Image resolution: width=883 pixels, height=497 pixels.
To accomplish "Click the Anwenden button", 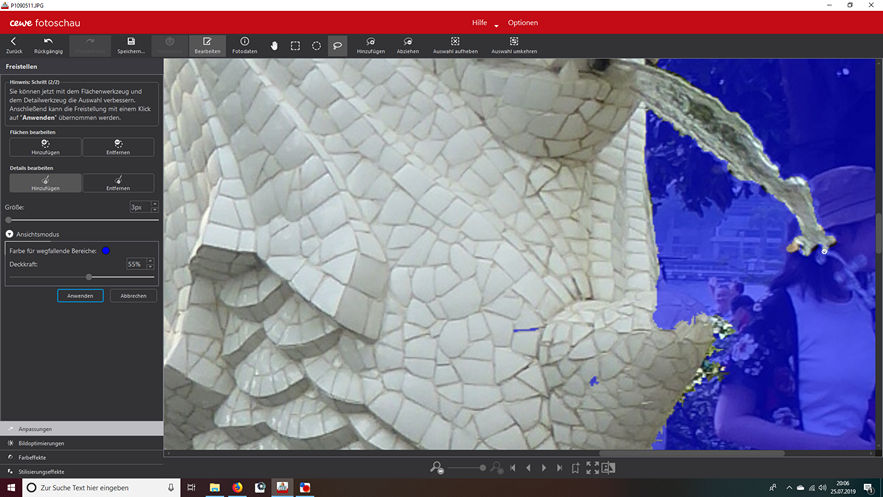I will (x=80, y=296).
